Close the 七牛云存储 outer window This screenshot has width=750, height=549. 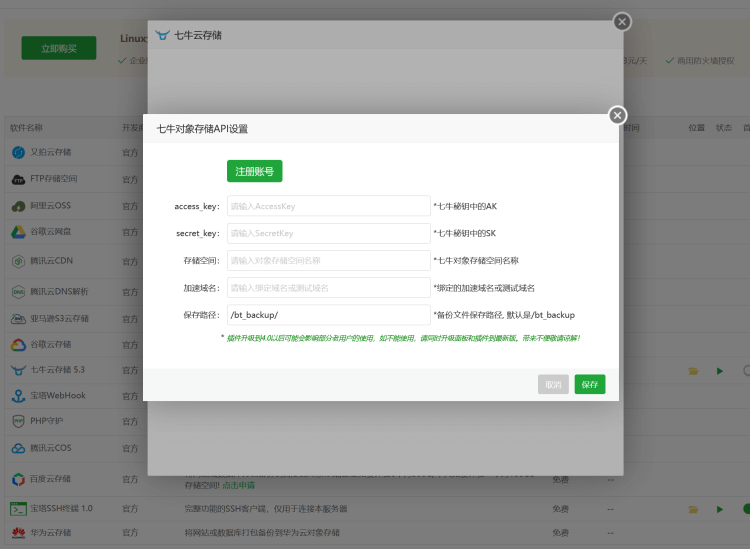point(622,22)
